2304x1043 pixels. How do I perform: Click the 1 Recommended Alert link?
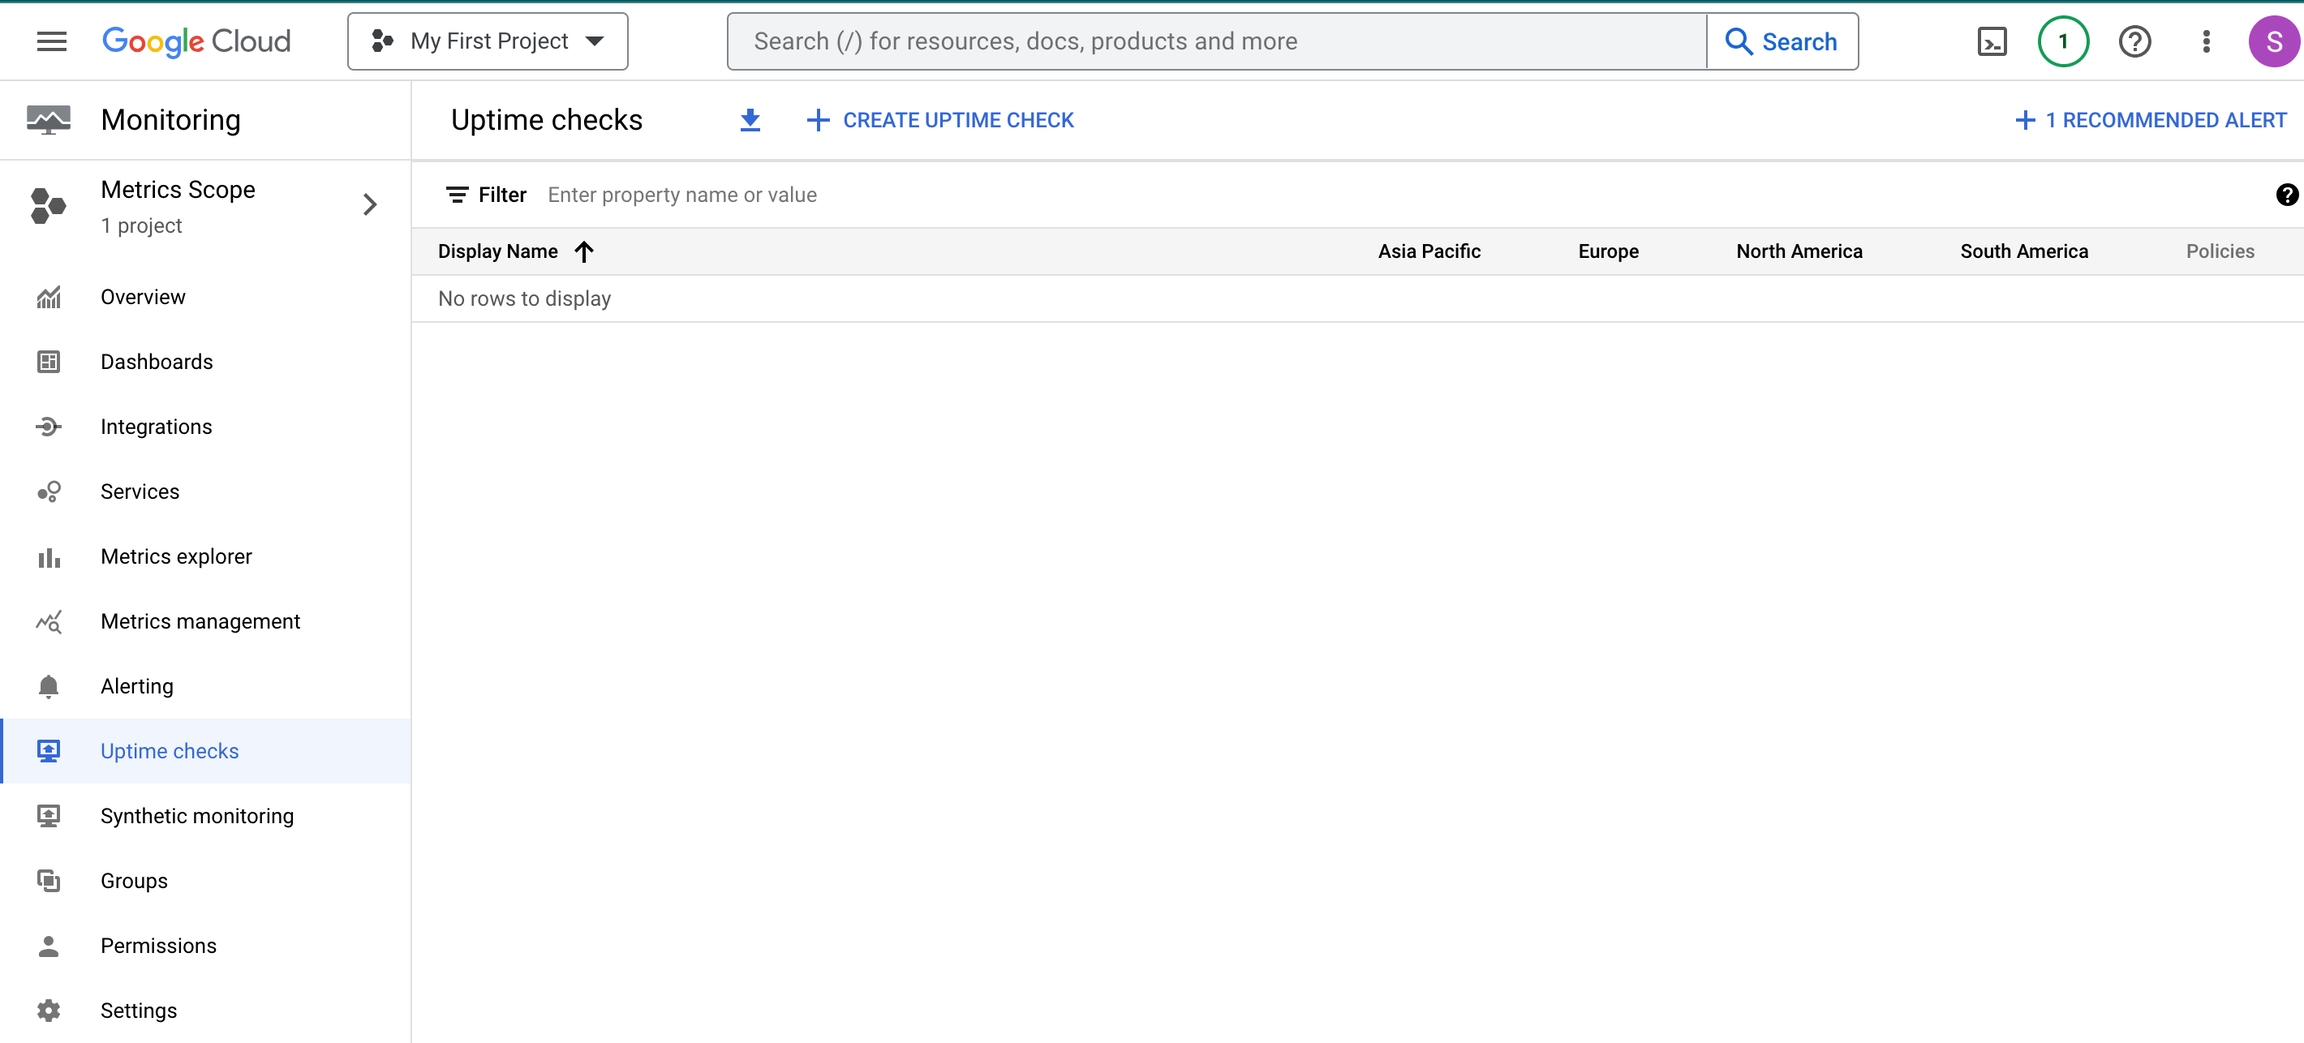pyautogui.click(x=2150, y=120)
